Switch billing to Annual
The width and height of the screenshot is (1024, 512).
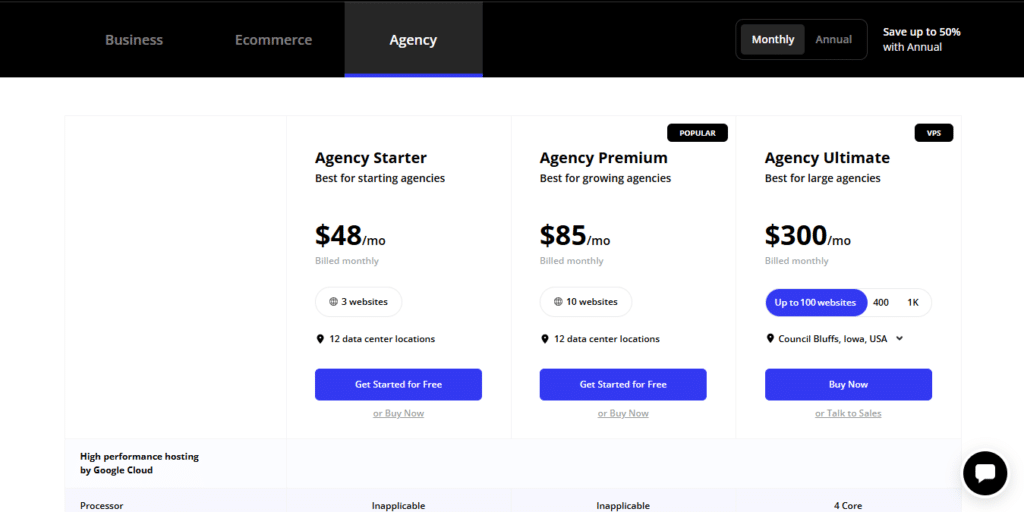pyautogui.click(x=833, y=39)
